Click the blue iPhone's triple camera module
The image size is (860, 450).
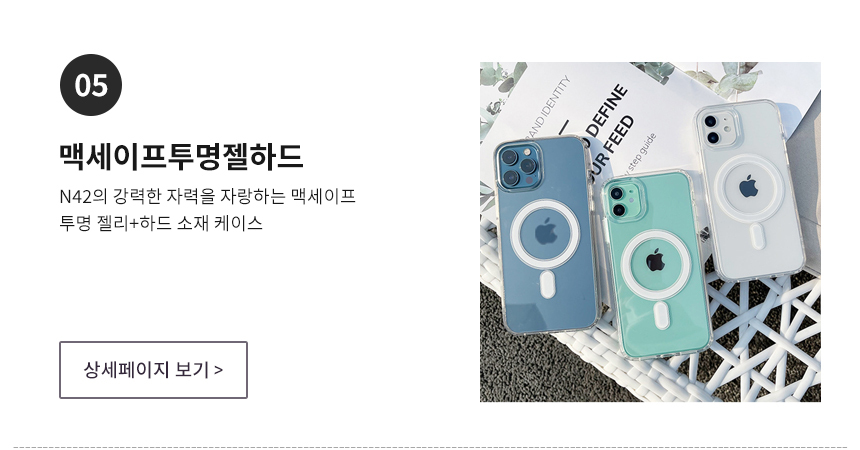tap(518, 165)
